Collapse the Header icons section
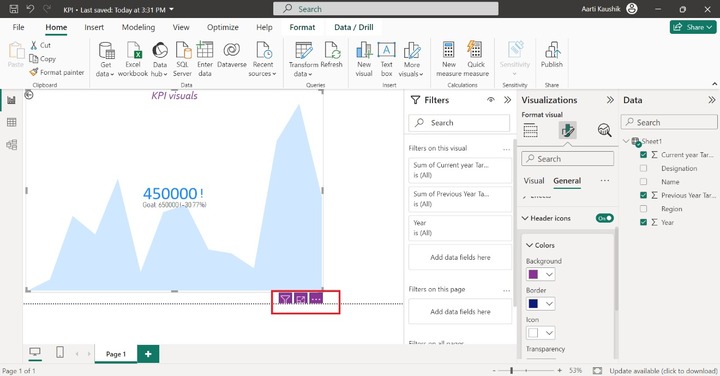The height and width of the screenshot is (376, 720). [x=525, y=218]
